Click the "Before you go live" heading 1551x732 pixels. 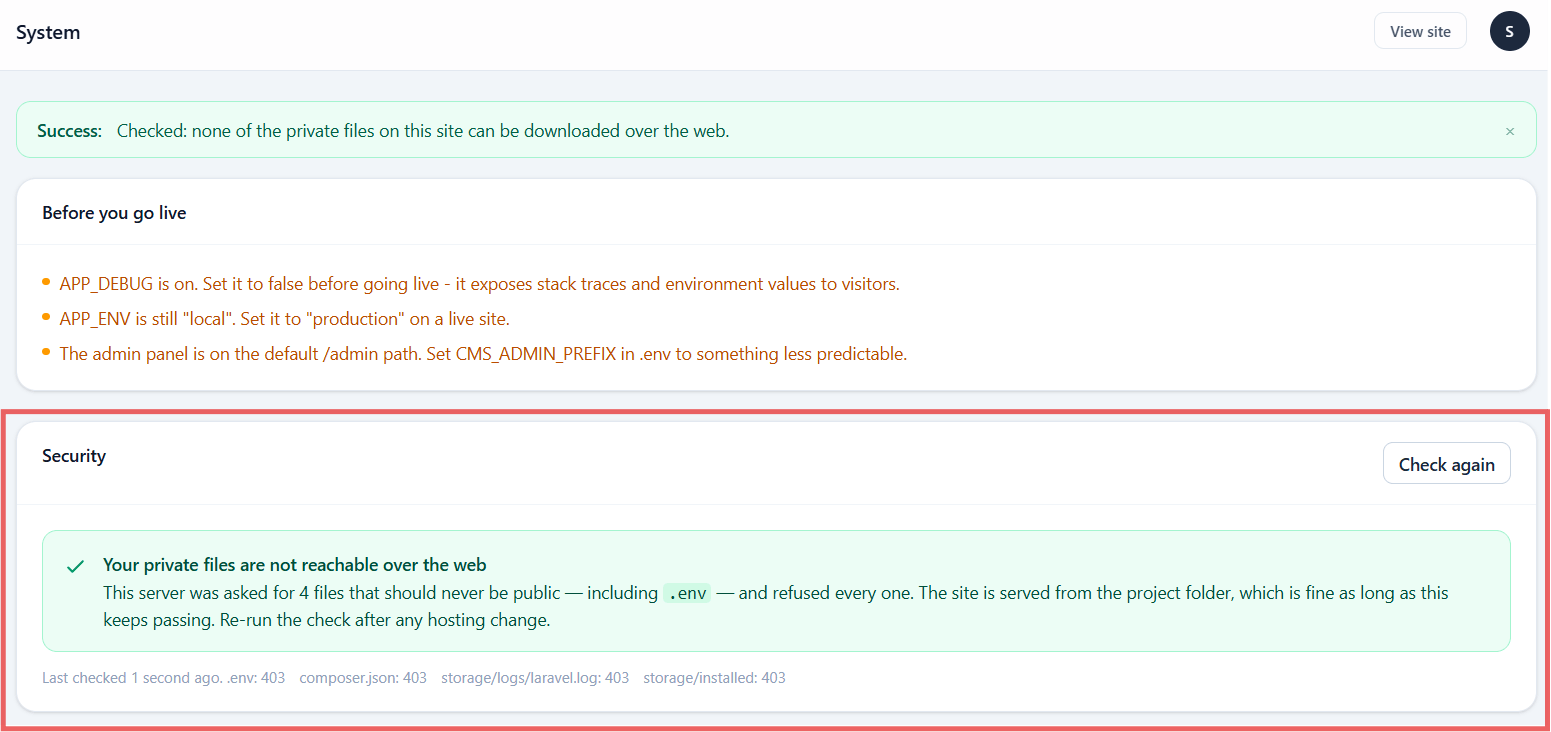click(x=114, y=213)
